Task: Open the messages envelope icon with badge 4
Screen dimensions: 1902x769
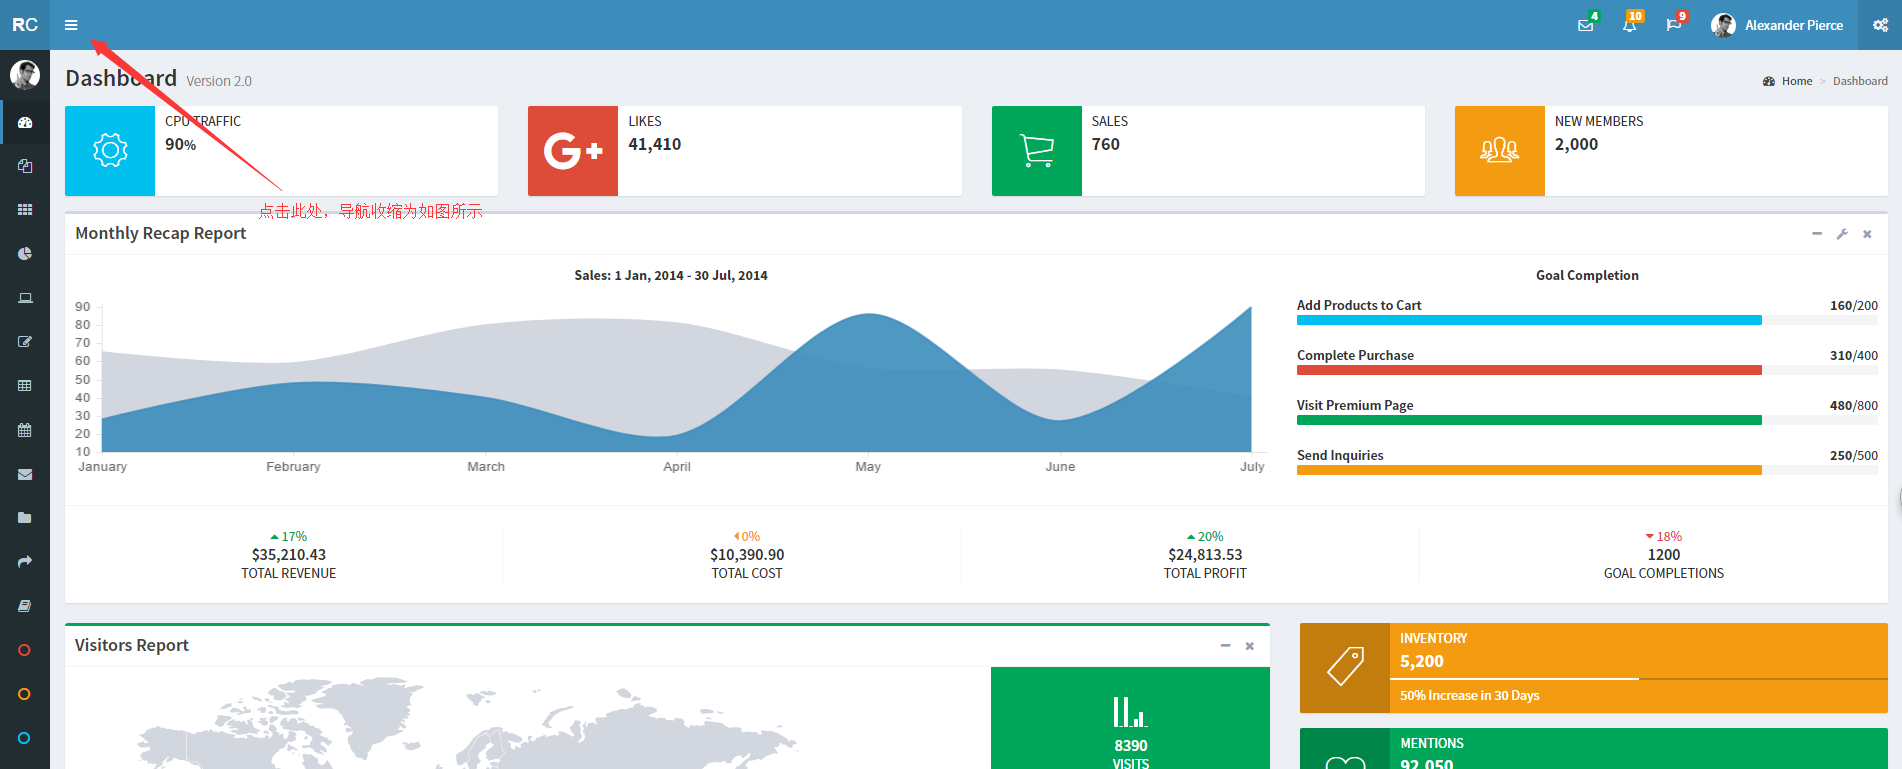Action: [1586, 25]
